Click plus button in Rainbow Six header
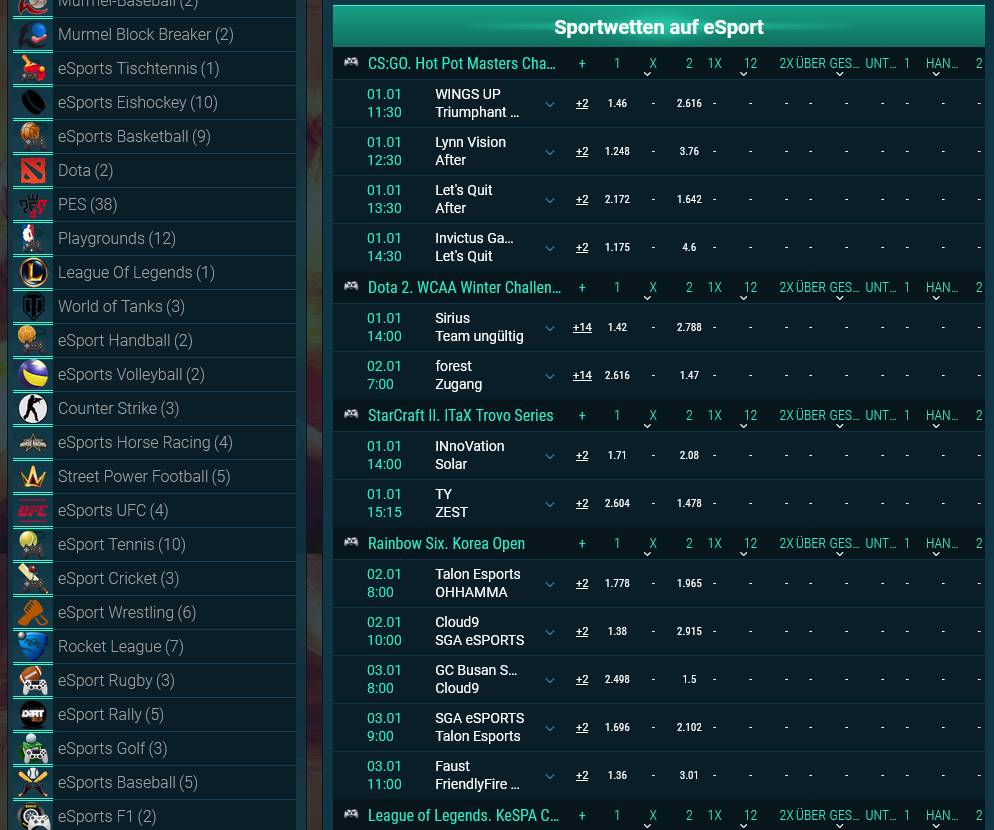Screen dimensions: 994x830 [582, 543]
